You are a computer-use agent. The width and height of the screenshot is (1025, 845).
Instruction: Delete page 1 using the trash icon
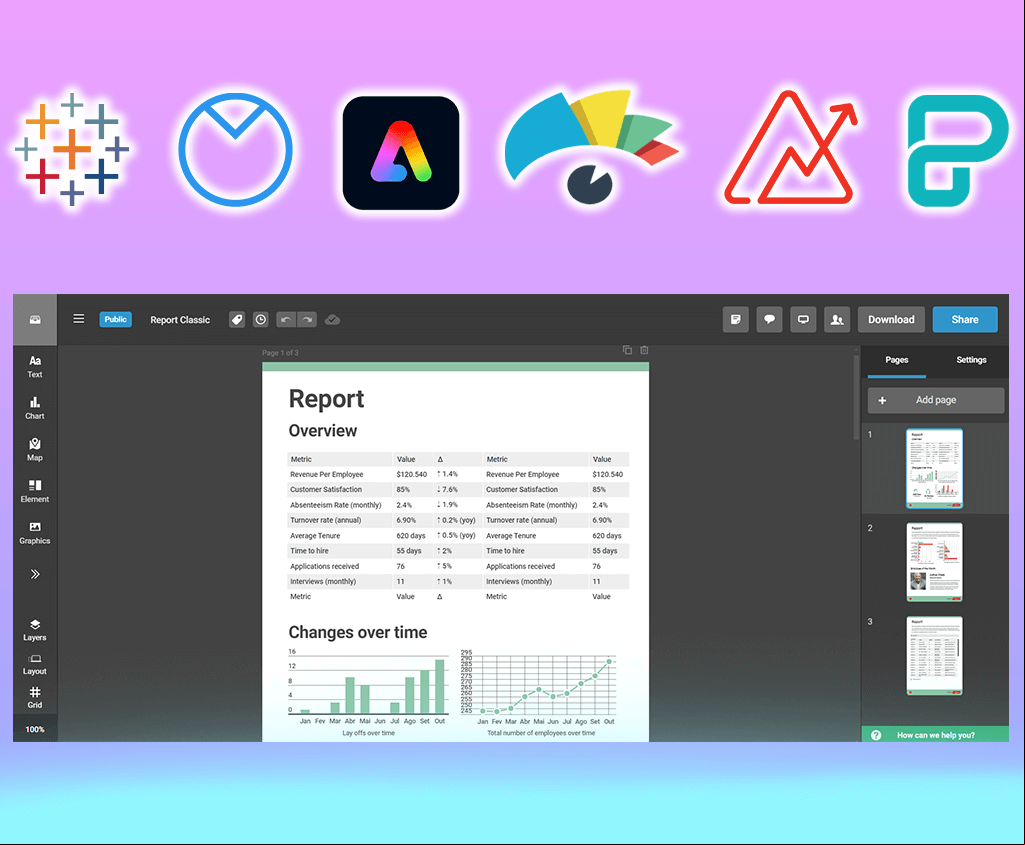pos(644,350)
